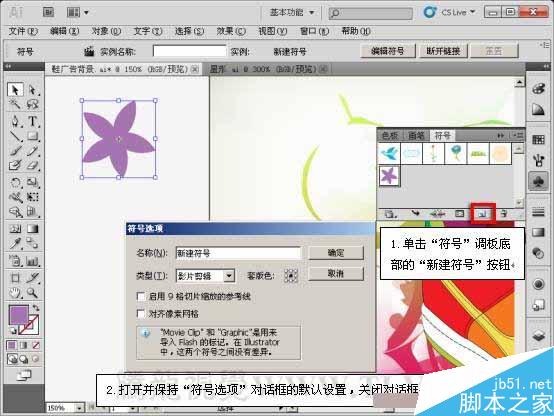
Task: Open the Symbol Libraries menu icon
Action: [x=390, y=213]
